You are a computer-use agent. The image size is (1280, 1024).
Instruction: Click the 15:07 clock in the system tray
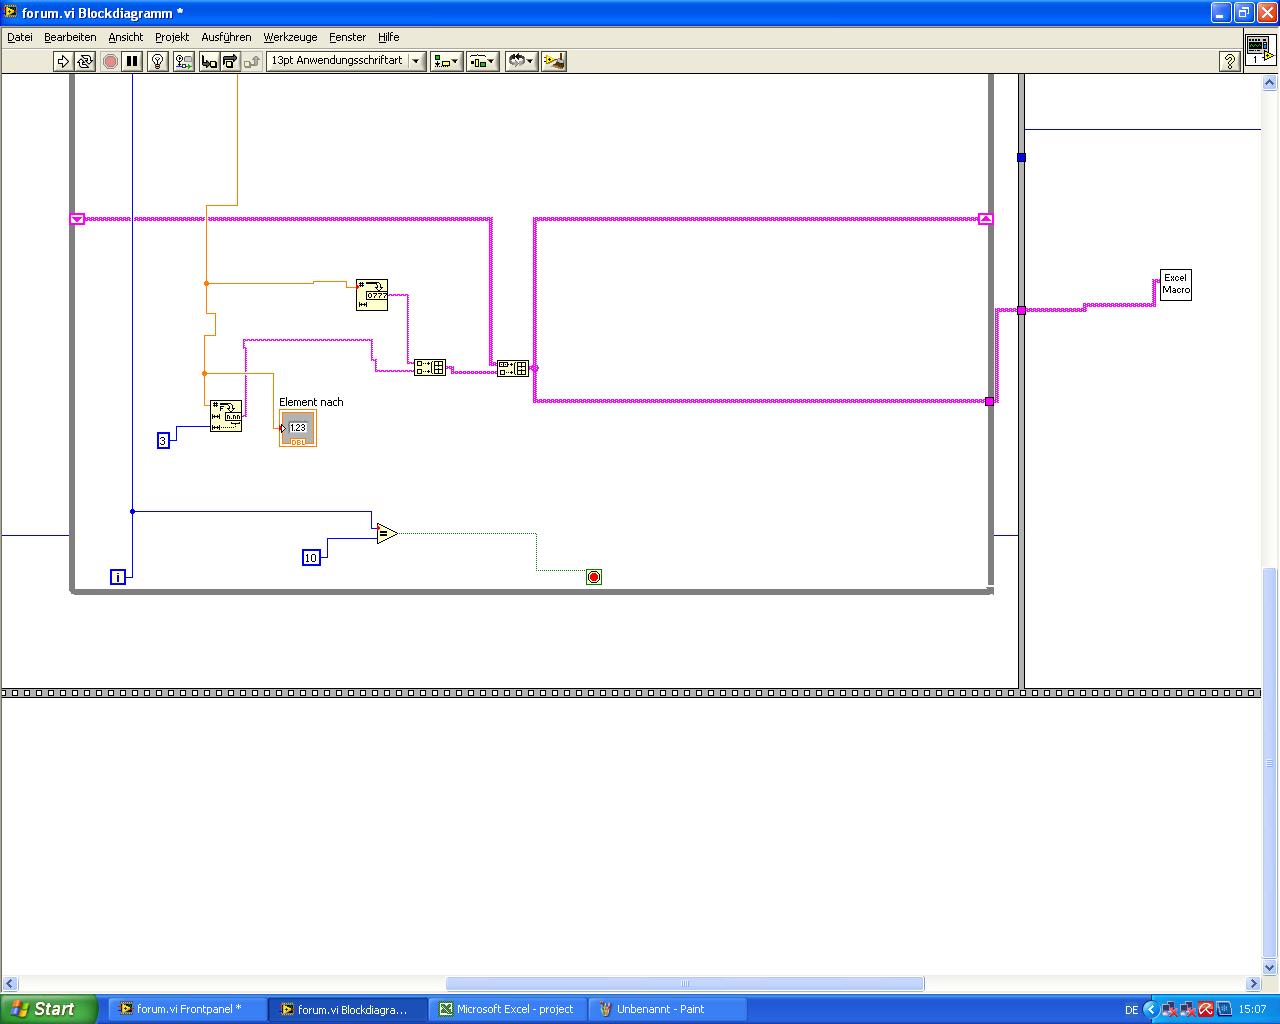click(1252, 1010)
